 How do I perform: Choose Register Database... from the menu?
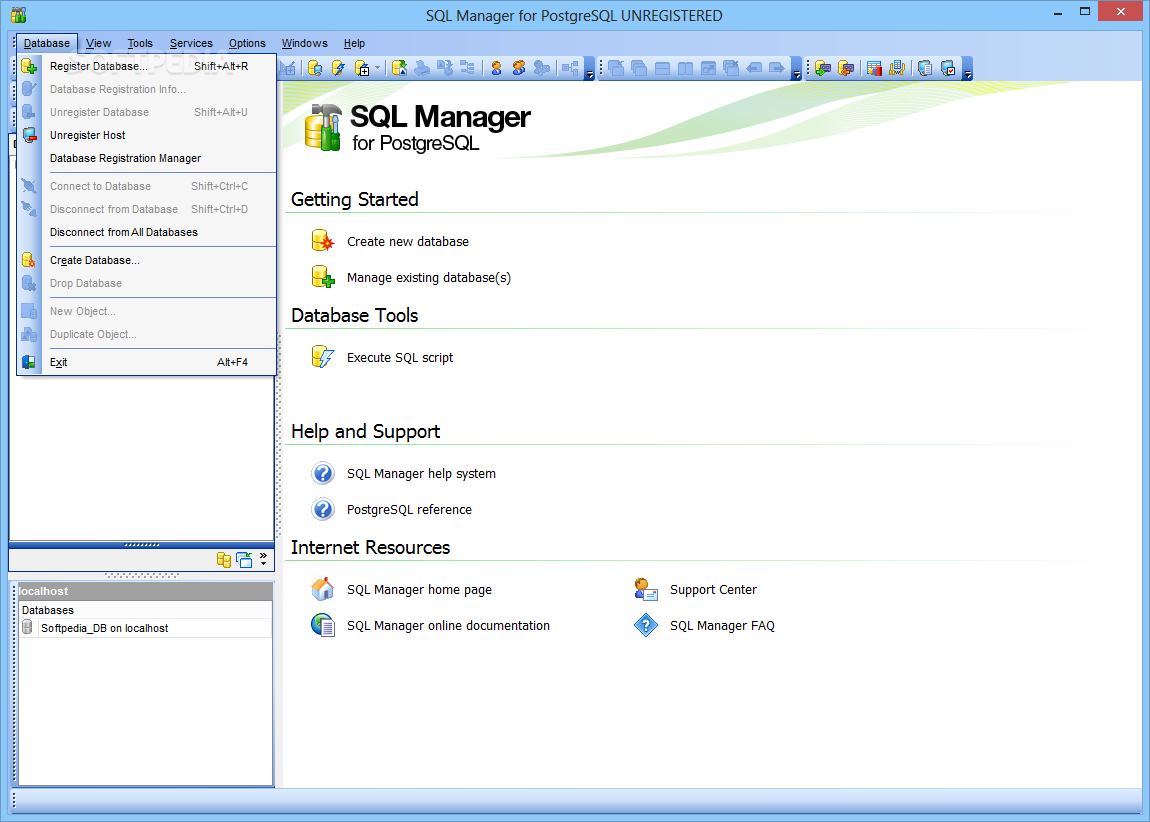click(x=147, y=66)
